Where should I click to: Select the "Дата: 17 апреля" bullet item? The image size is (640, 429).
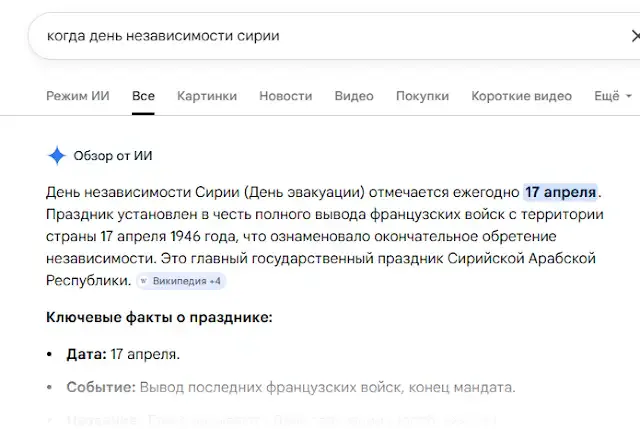click(123, 354)
